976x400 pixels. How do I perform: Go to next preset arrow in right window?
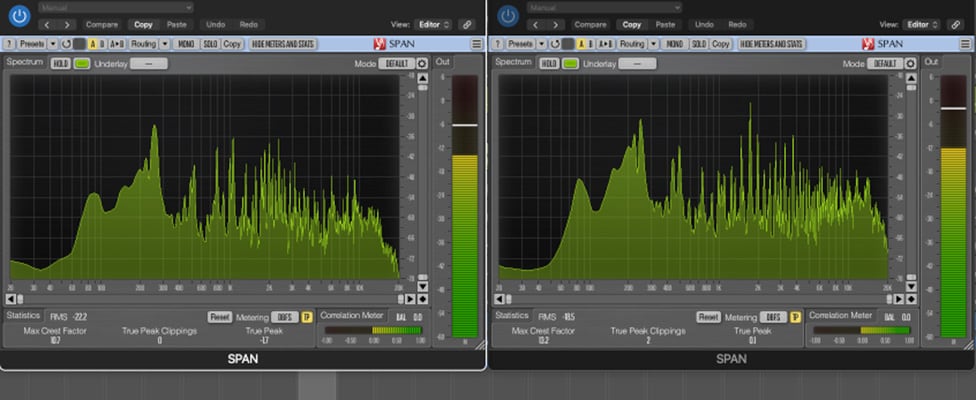[556, 25]
